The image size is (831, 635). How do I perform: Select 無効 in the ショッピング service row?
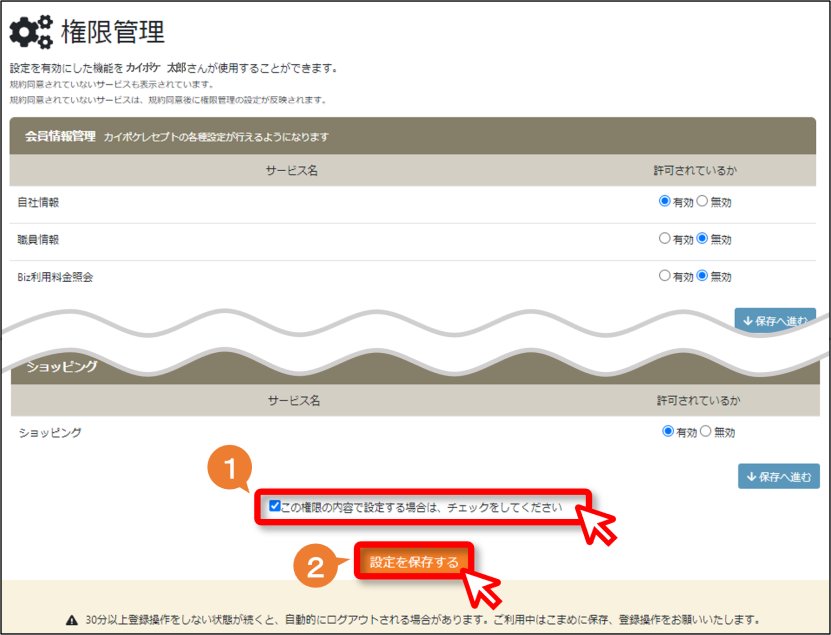tap(705, 431)
